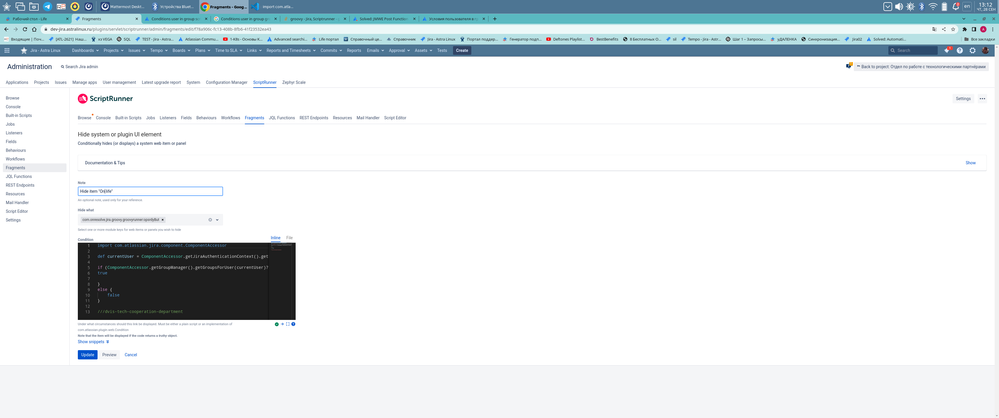Open the browser extensions puzzle icon
999x418 pixels.
[x=965, y=29]
